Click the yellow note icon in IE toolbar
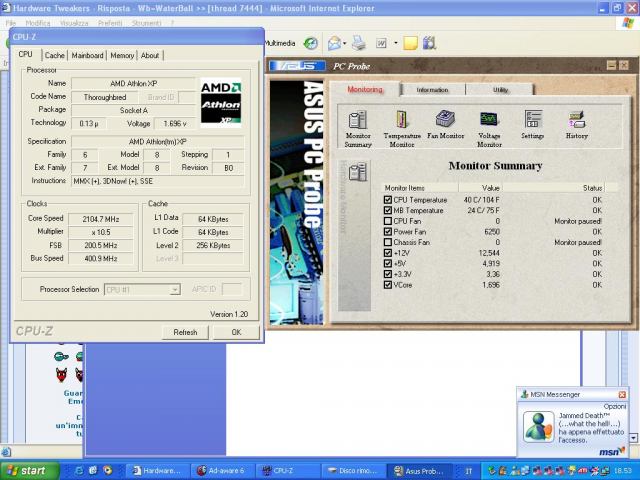The height and width of the screenshot is (480, 640). click(x=410, y=43)
